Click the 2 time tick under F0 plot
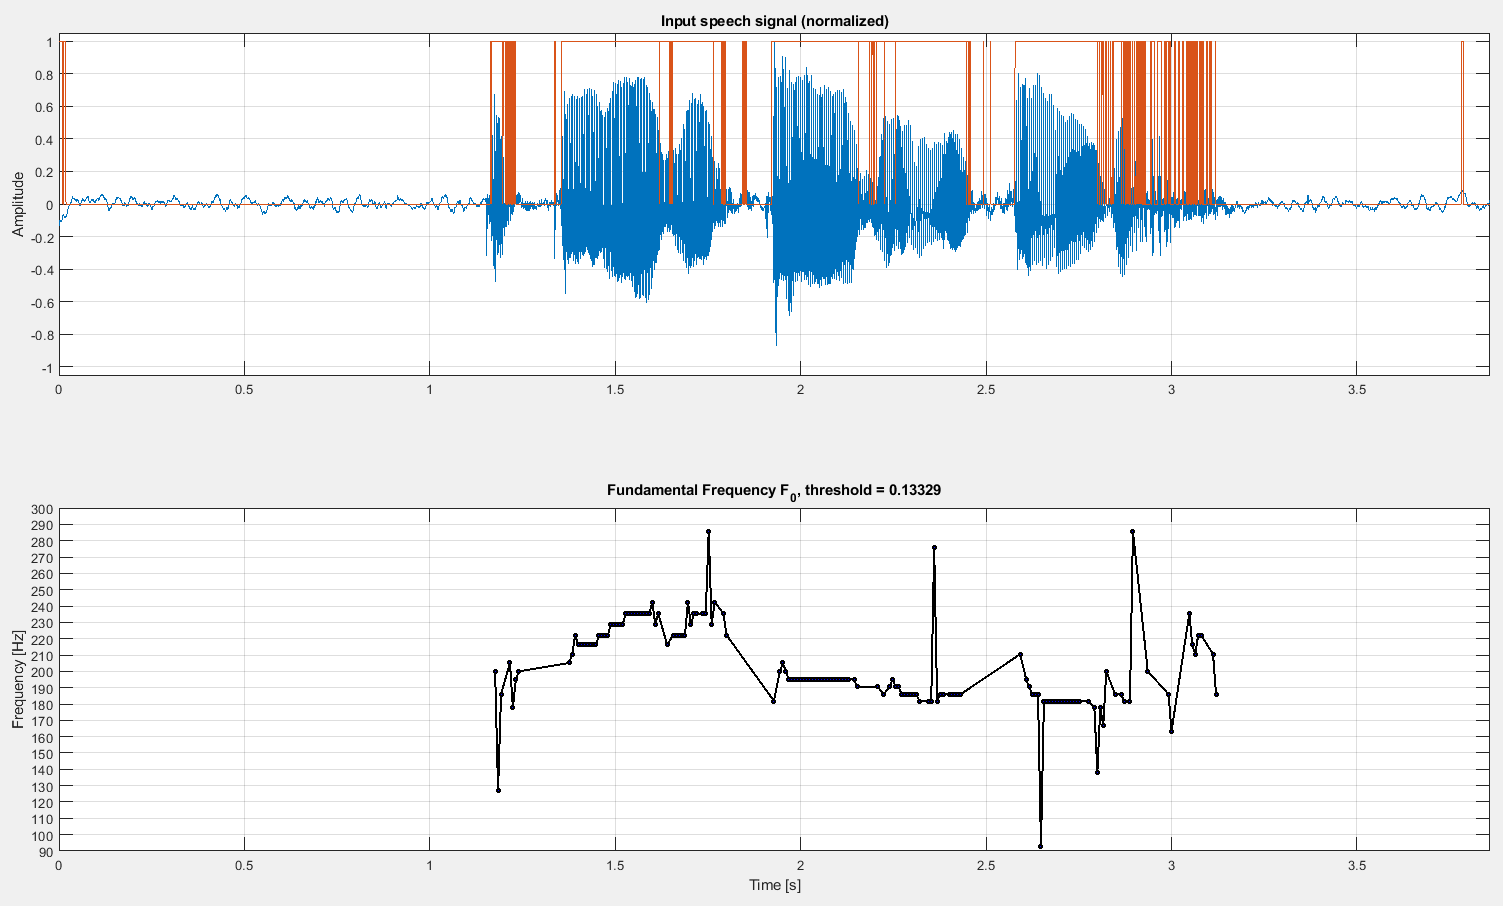 click(x=800, y=865)
